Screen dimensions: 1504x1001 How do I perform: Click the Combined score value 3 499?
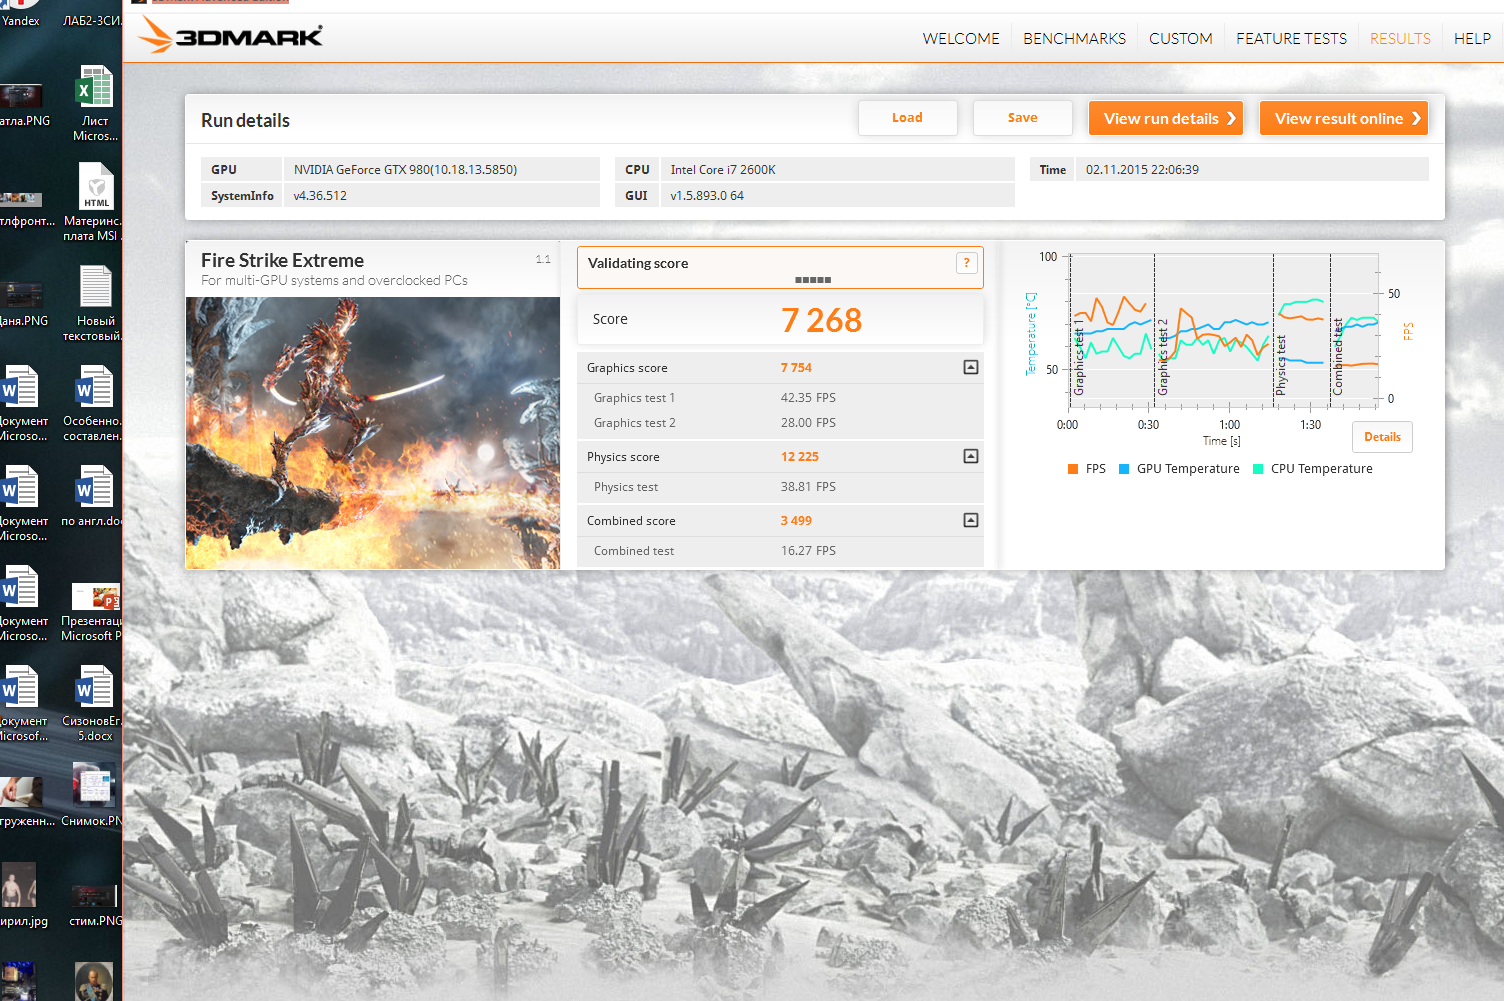[x=796, y=521]
